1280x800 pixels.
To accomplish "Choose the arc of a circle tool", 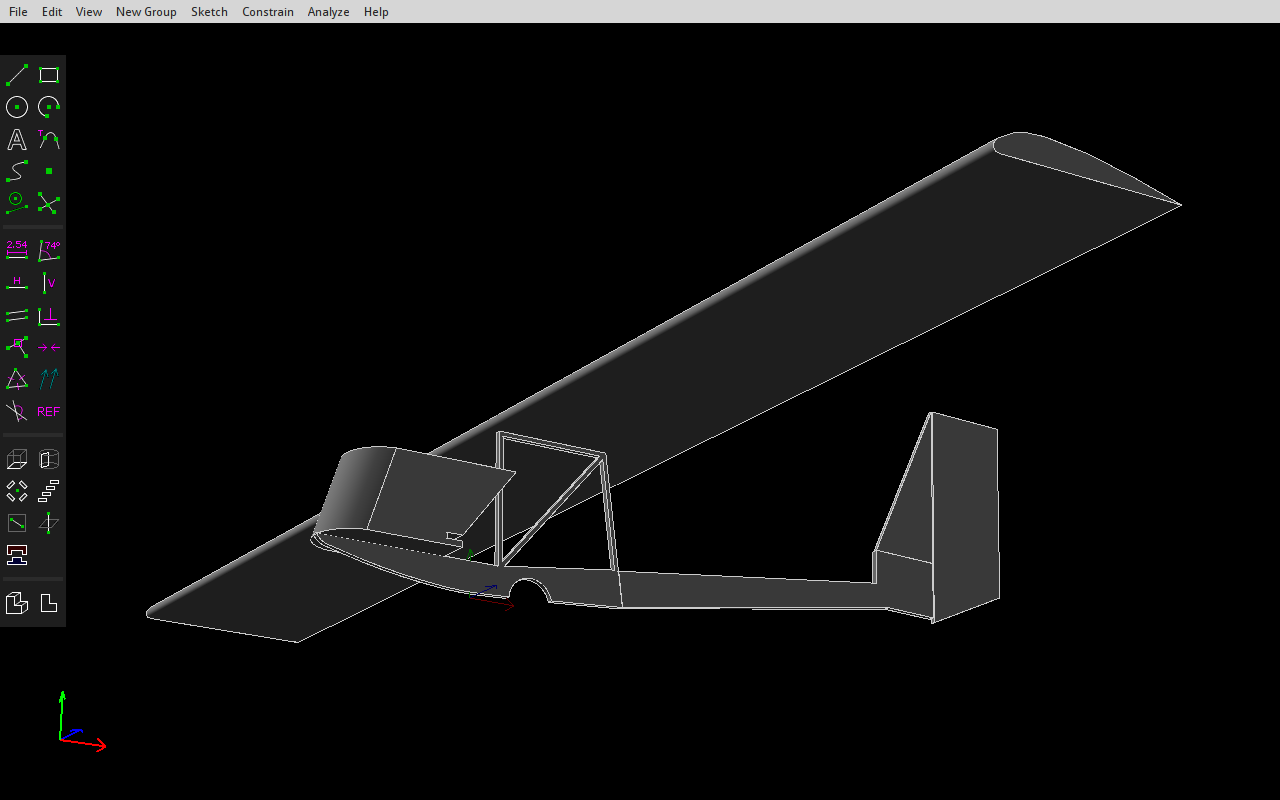I will click(49, 107).
